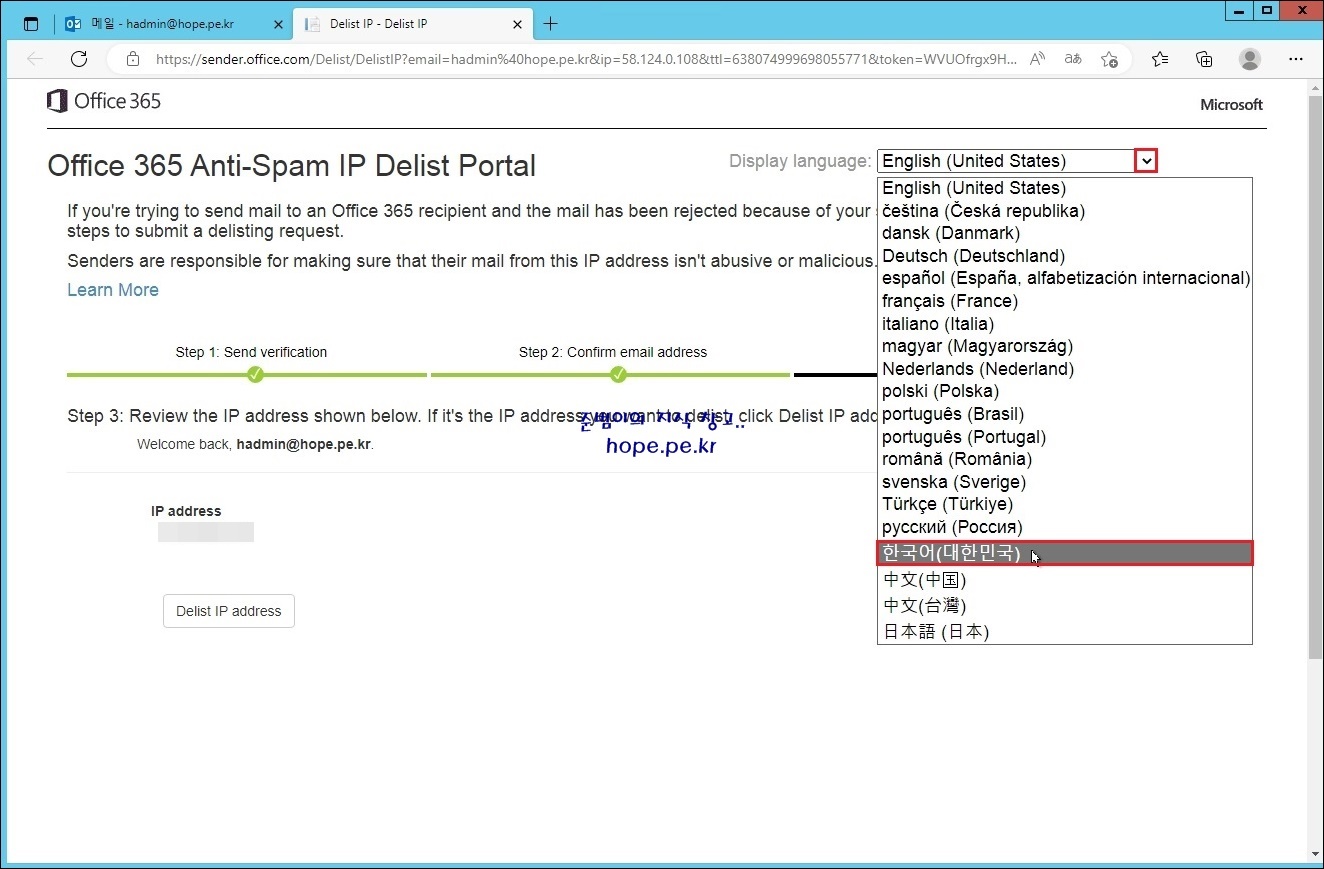Click the site lock icon in address bar

tap(133, 59)
